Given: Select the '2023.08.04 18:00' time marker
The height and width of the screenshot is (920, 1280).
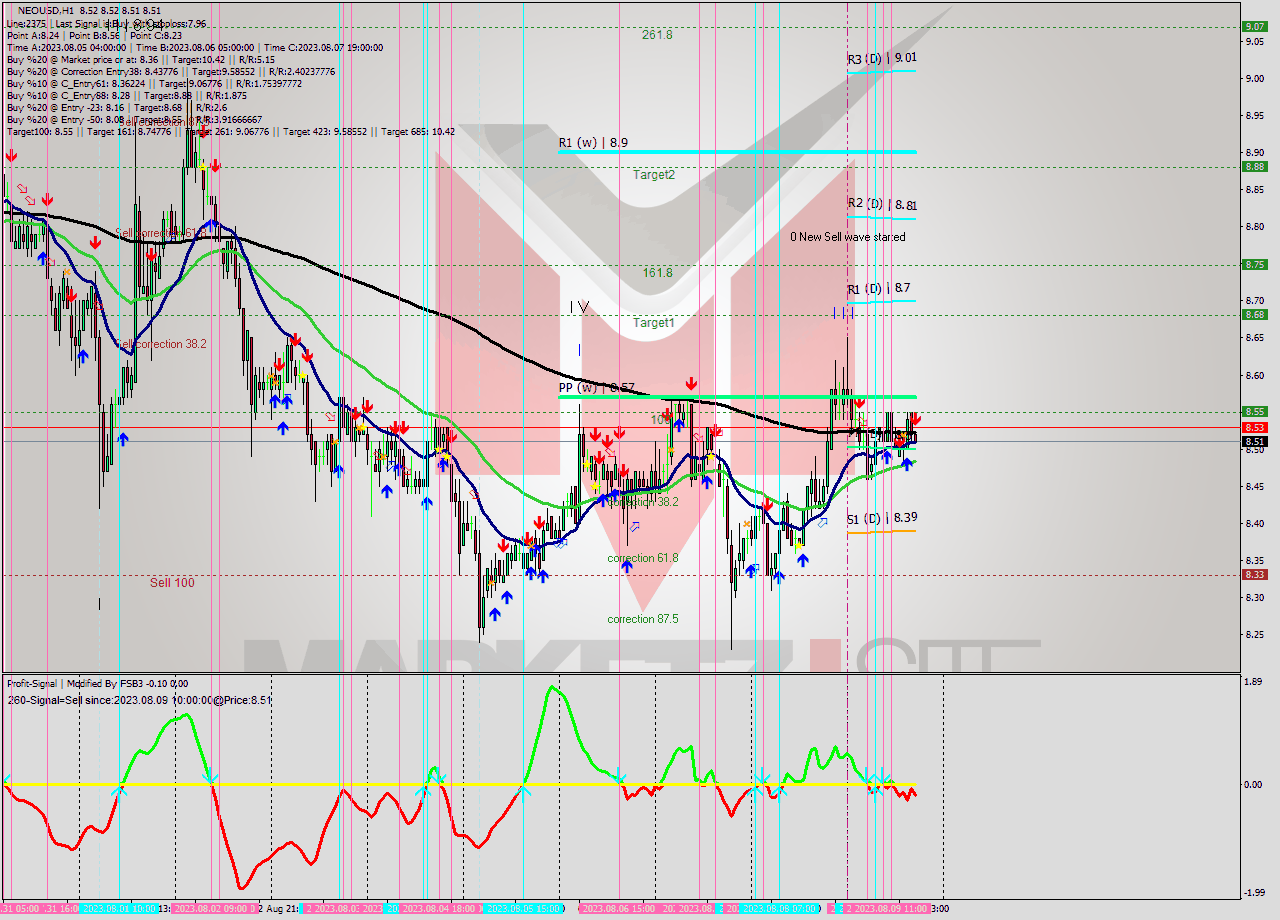Looking at the screenshot, I should tap(440, 908).
